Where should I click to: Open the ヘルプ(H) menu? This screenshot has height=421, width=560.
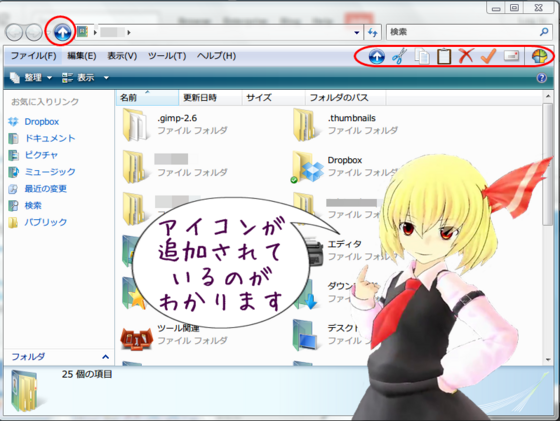[x=216, y=56]
